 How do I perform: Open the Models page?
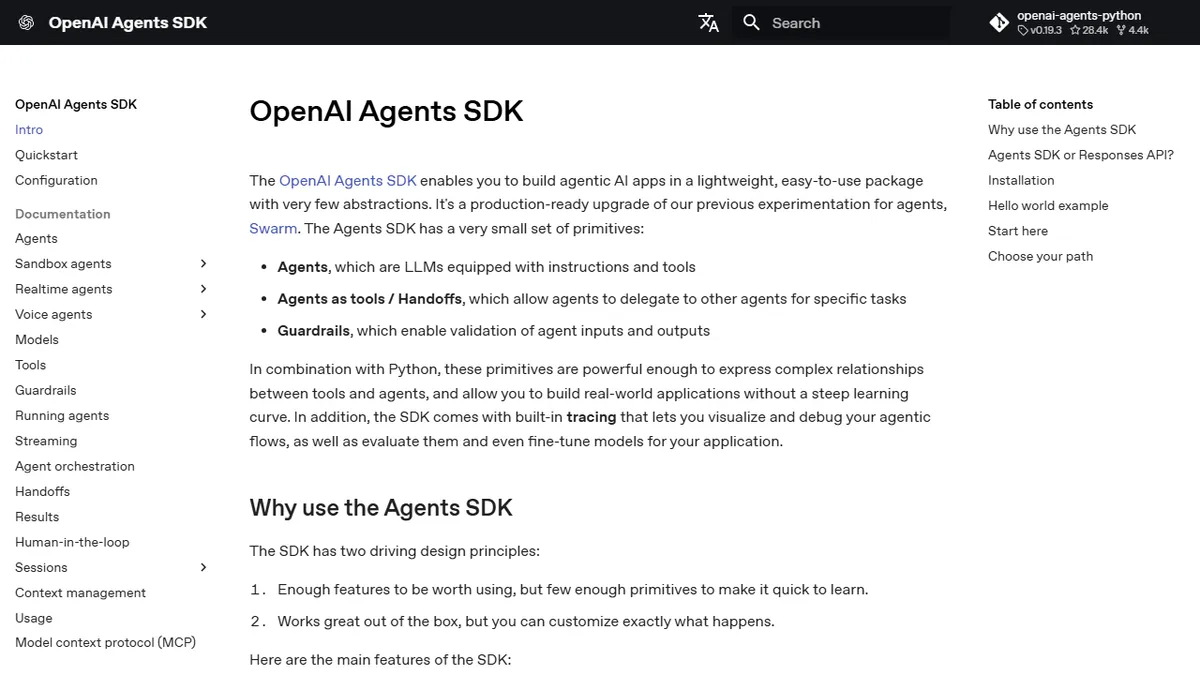37,340
